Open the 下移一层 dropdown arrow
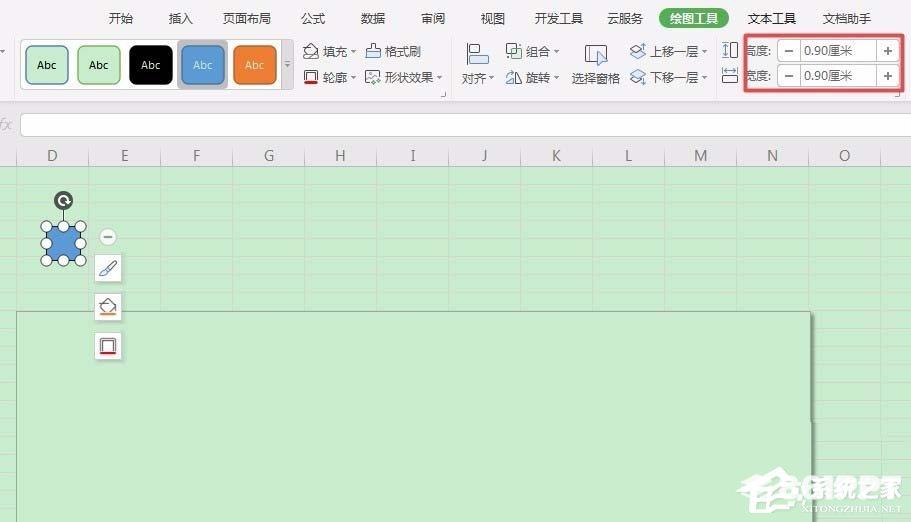The height and width of the screenshot is (522, 911). (x=705, y=77)
